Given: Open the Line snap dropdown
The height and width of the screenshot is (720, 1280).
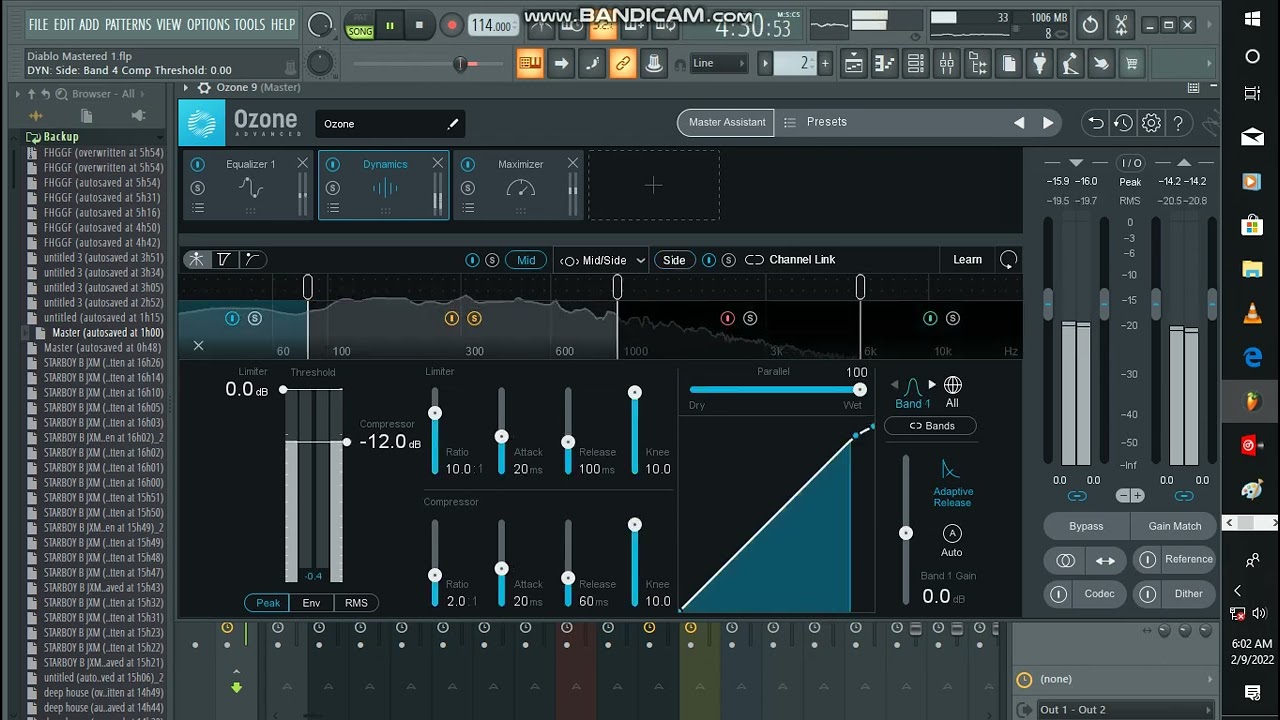Looking at the screenshot, I should click(x=719, y=63).
